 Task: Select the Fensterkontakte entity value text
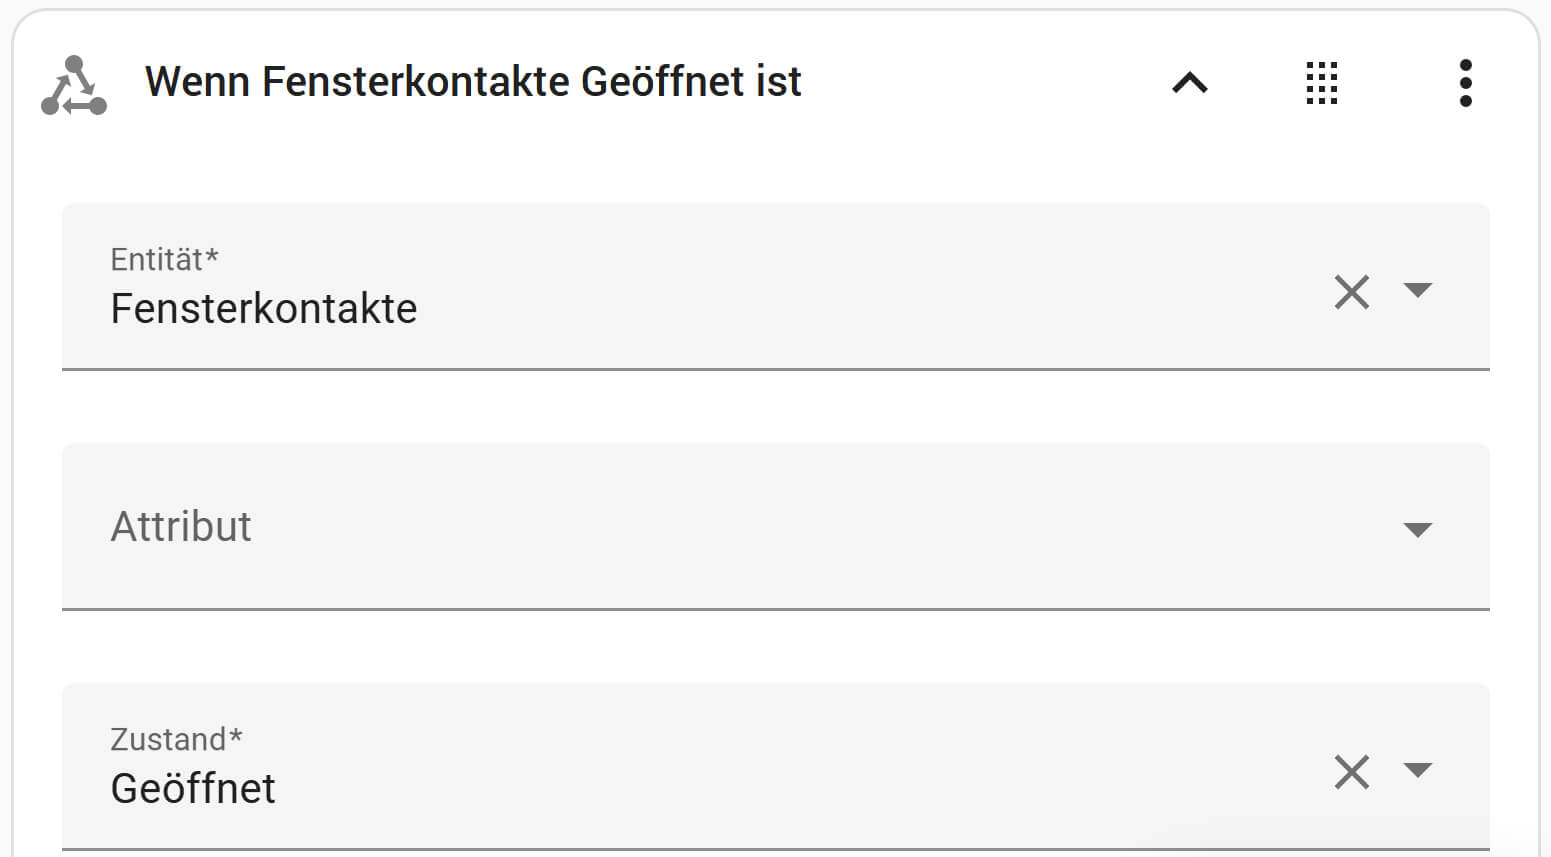click(264, 308)
